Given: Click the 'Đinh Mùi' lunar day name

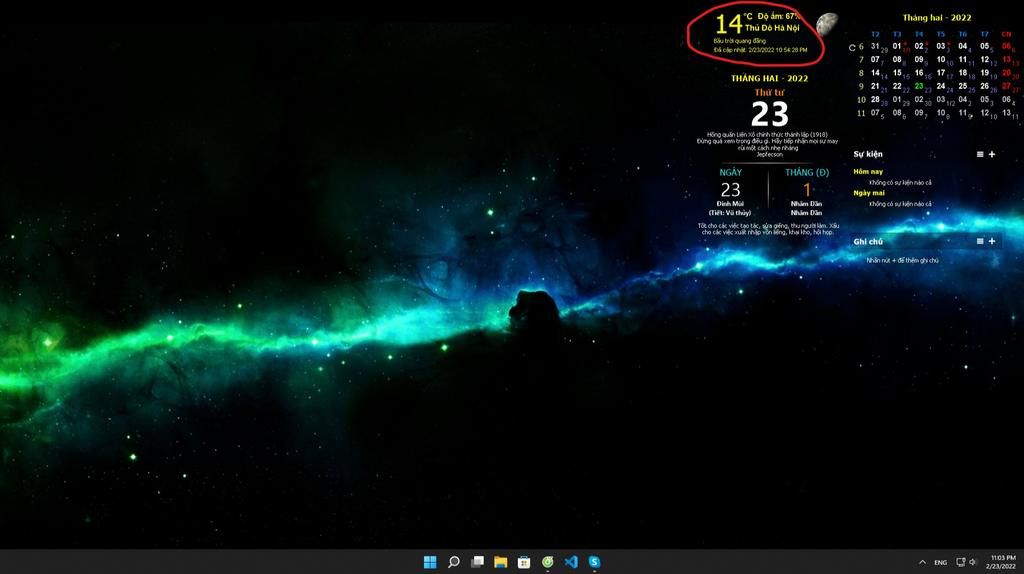Looking at the screenshot, I should (730, 204).
